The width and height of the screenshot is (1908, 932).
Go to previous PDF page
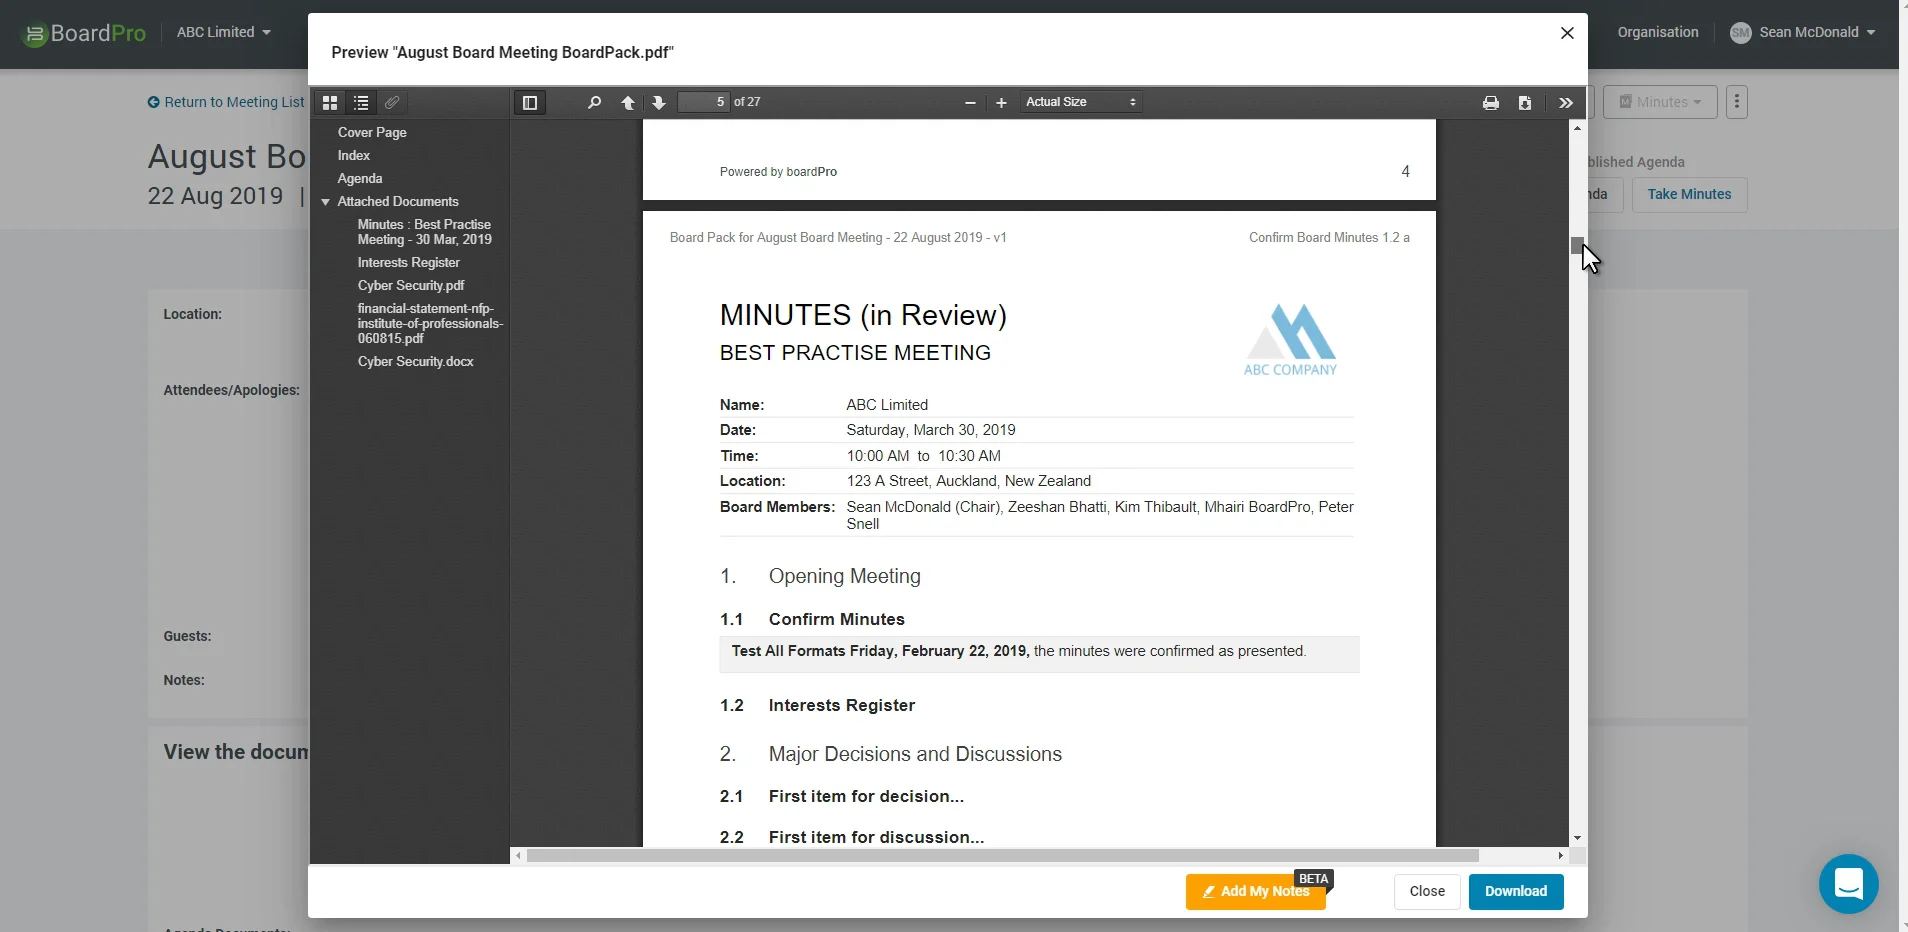tap(628, 103)
